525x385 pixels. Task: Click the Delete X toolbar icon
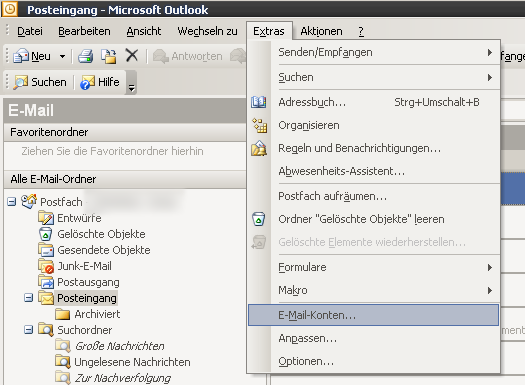[132, 55]
